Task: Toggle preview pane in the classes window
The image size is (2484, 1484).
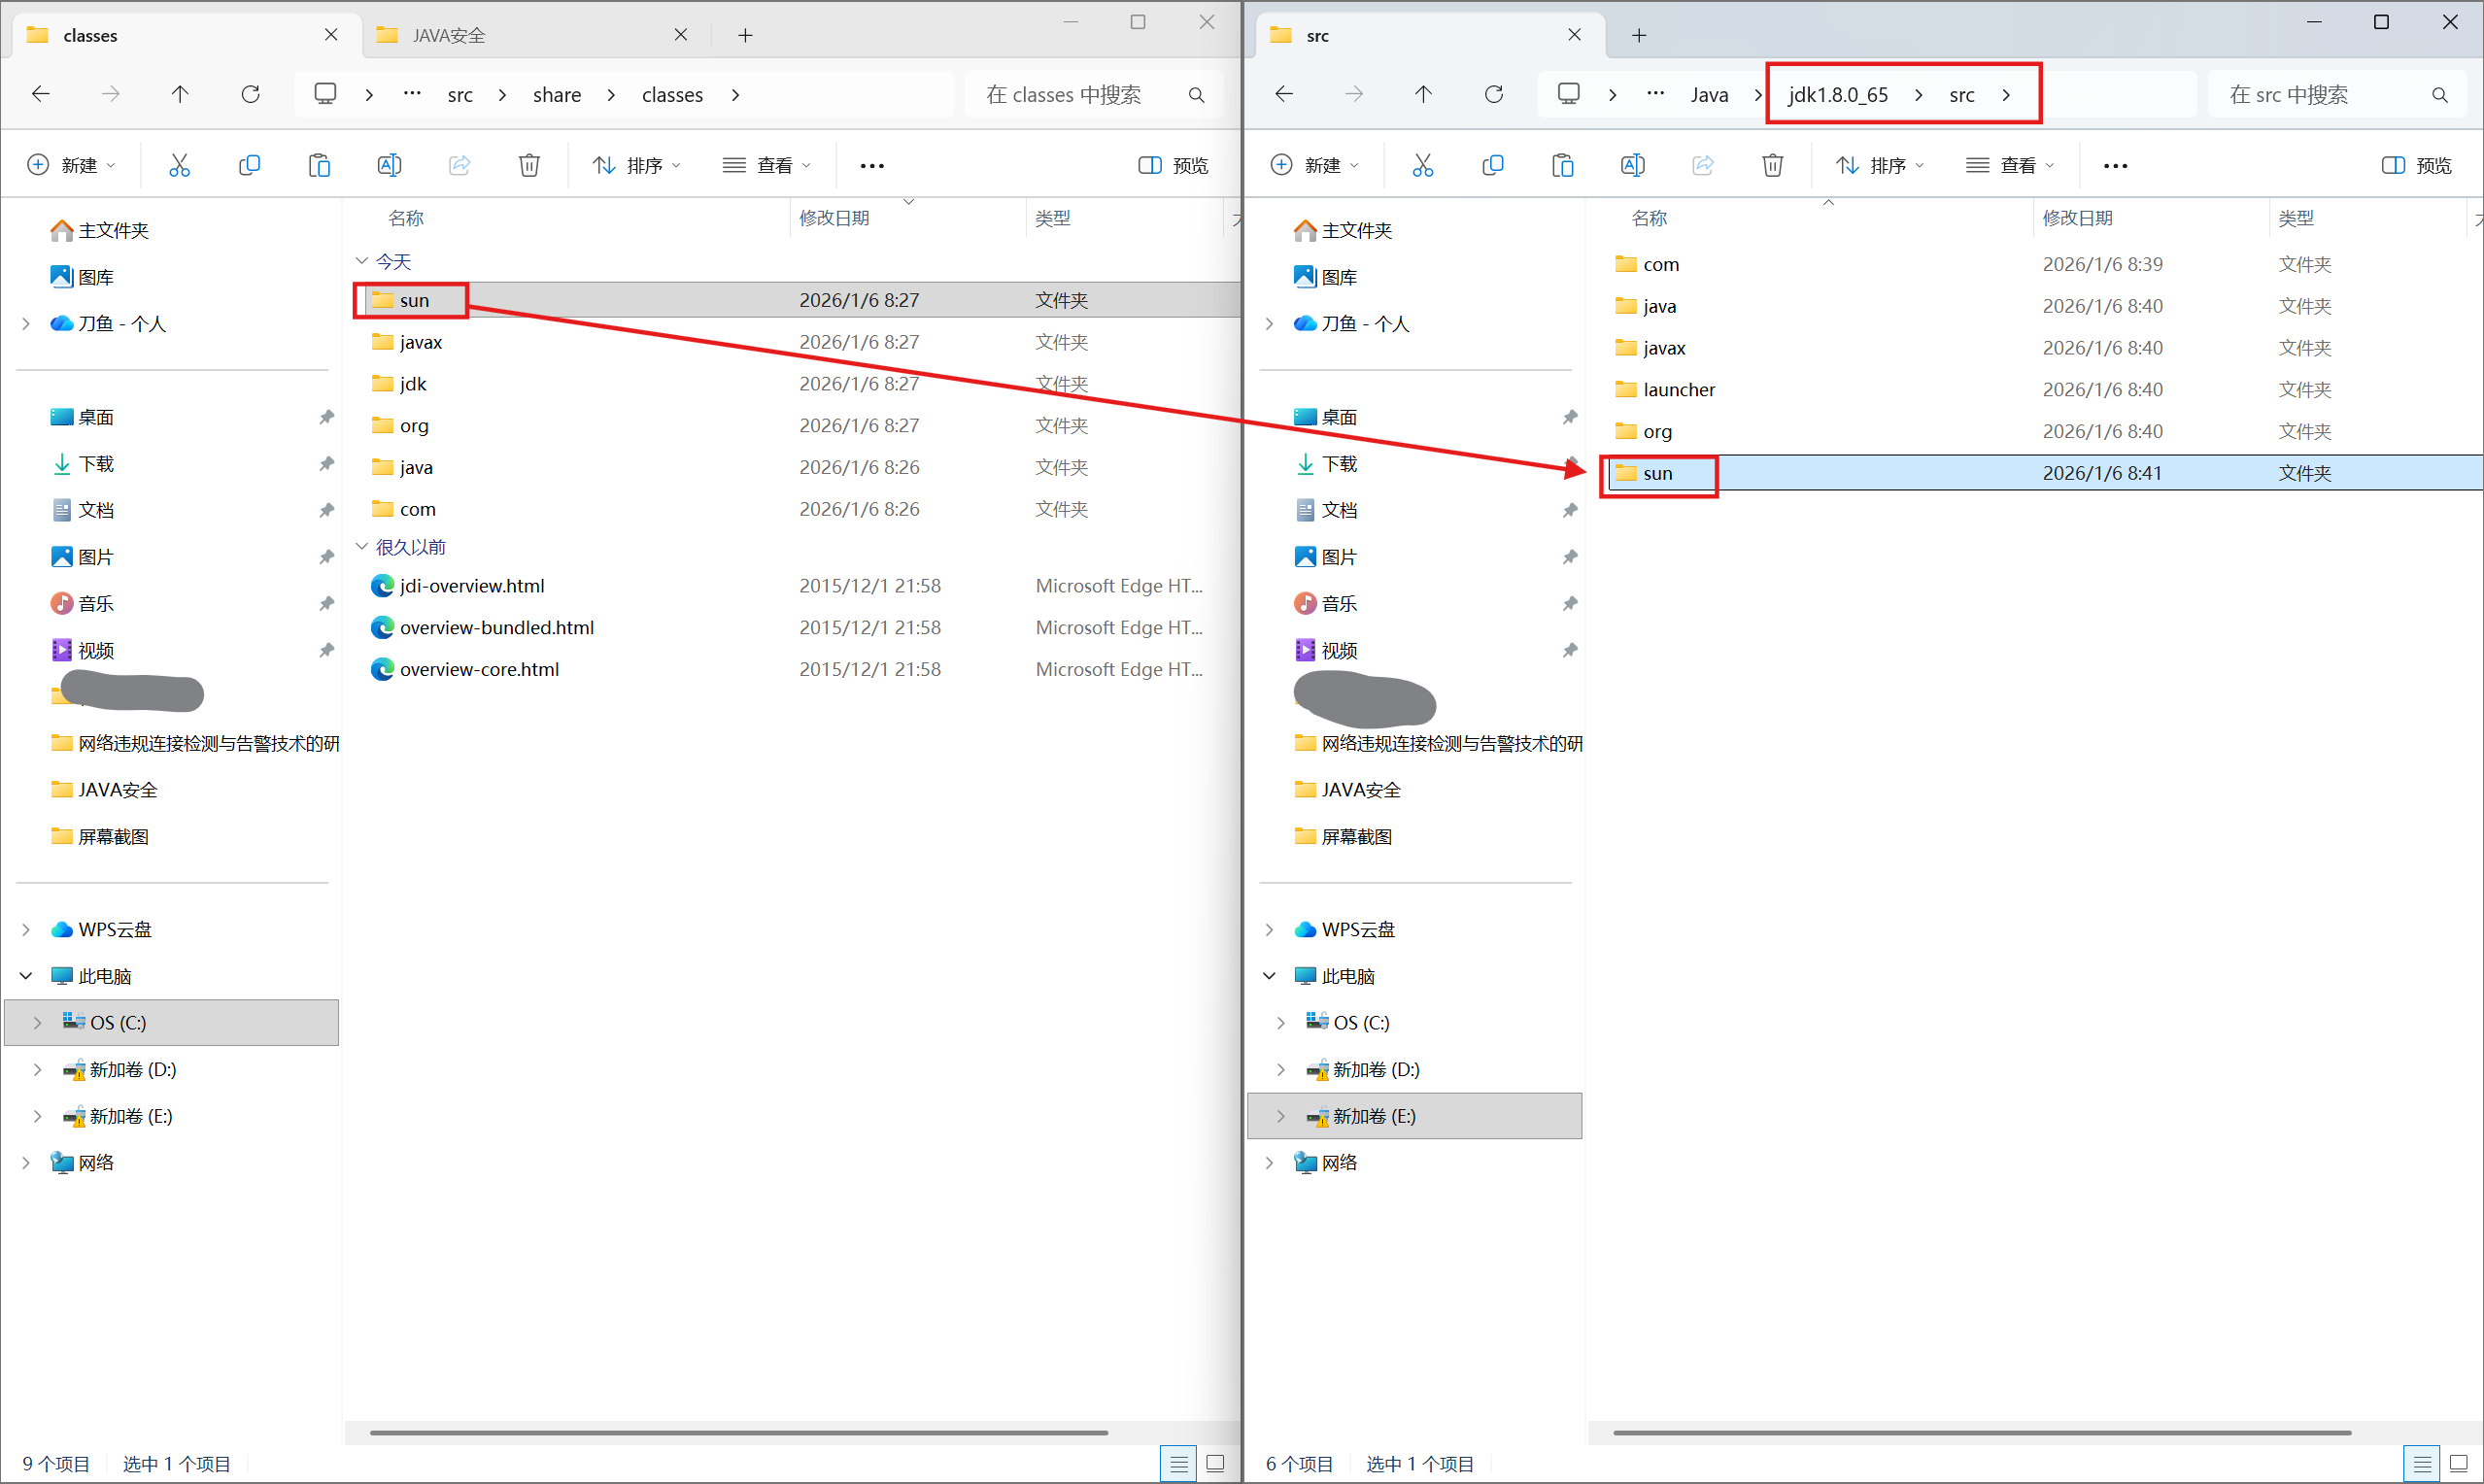Action: [x=1173, y=165]
